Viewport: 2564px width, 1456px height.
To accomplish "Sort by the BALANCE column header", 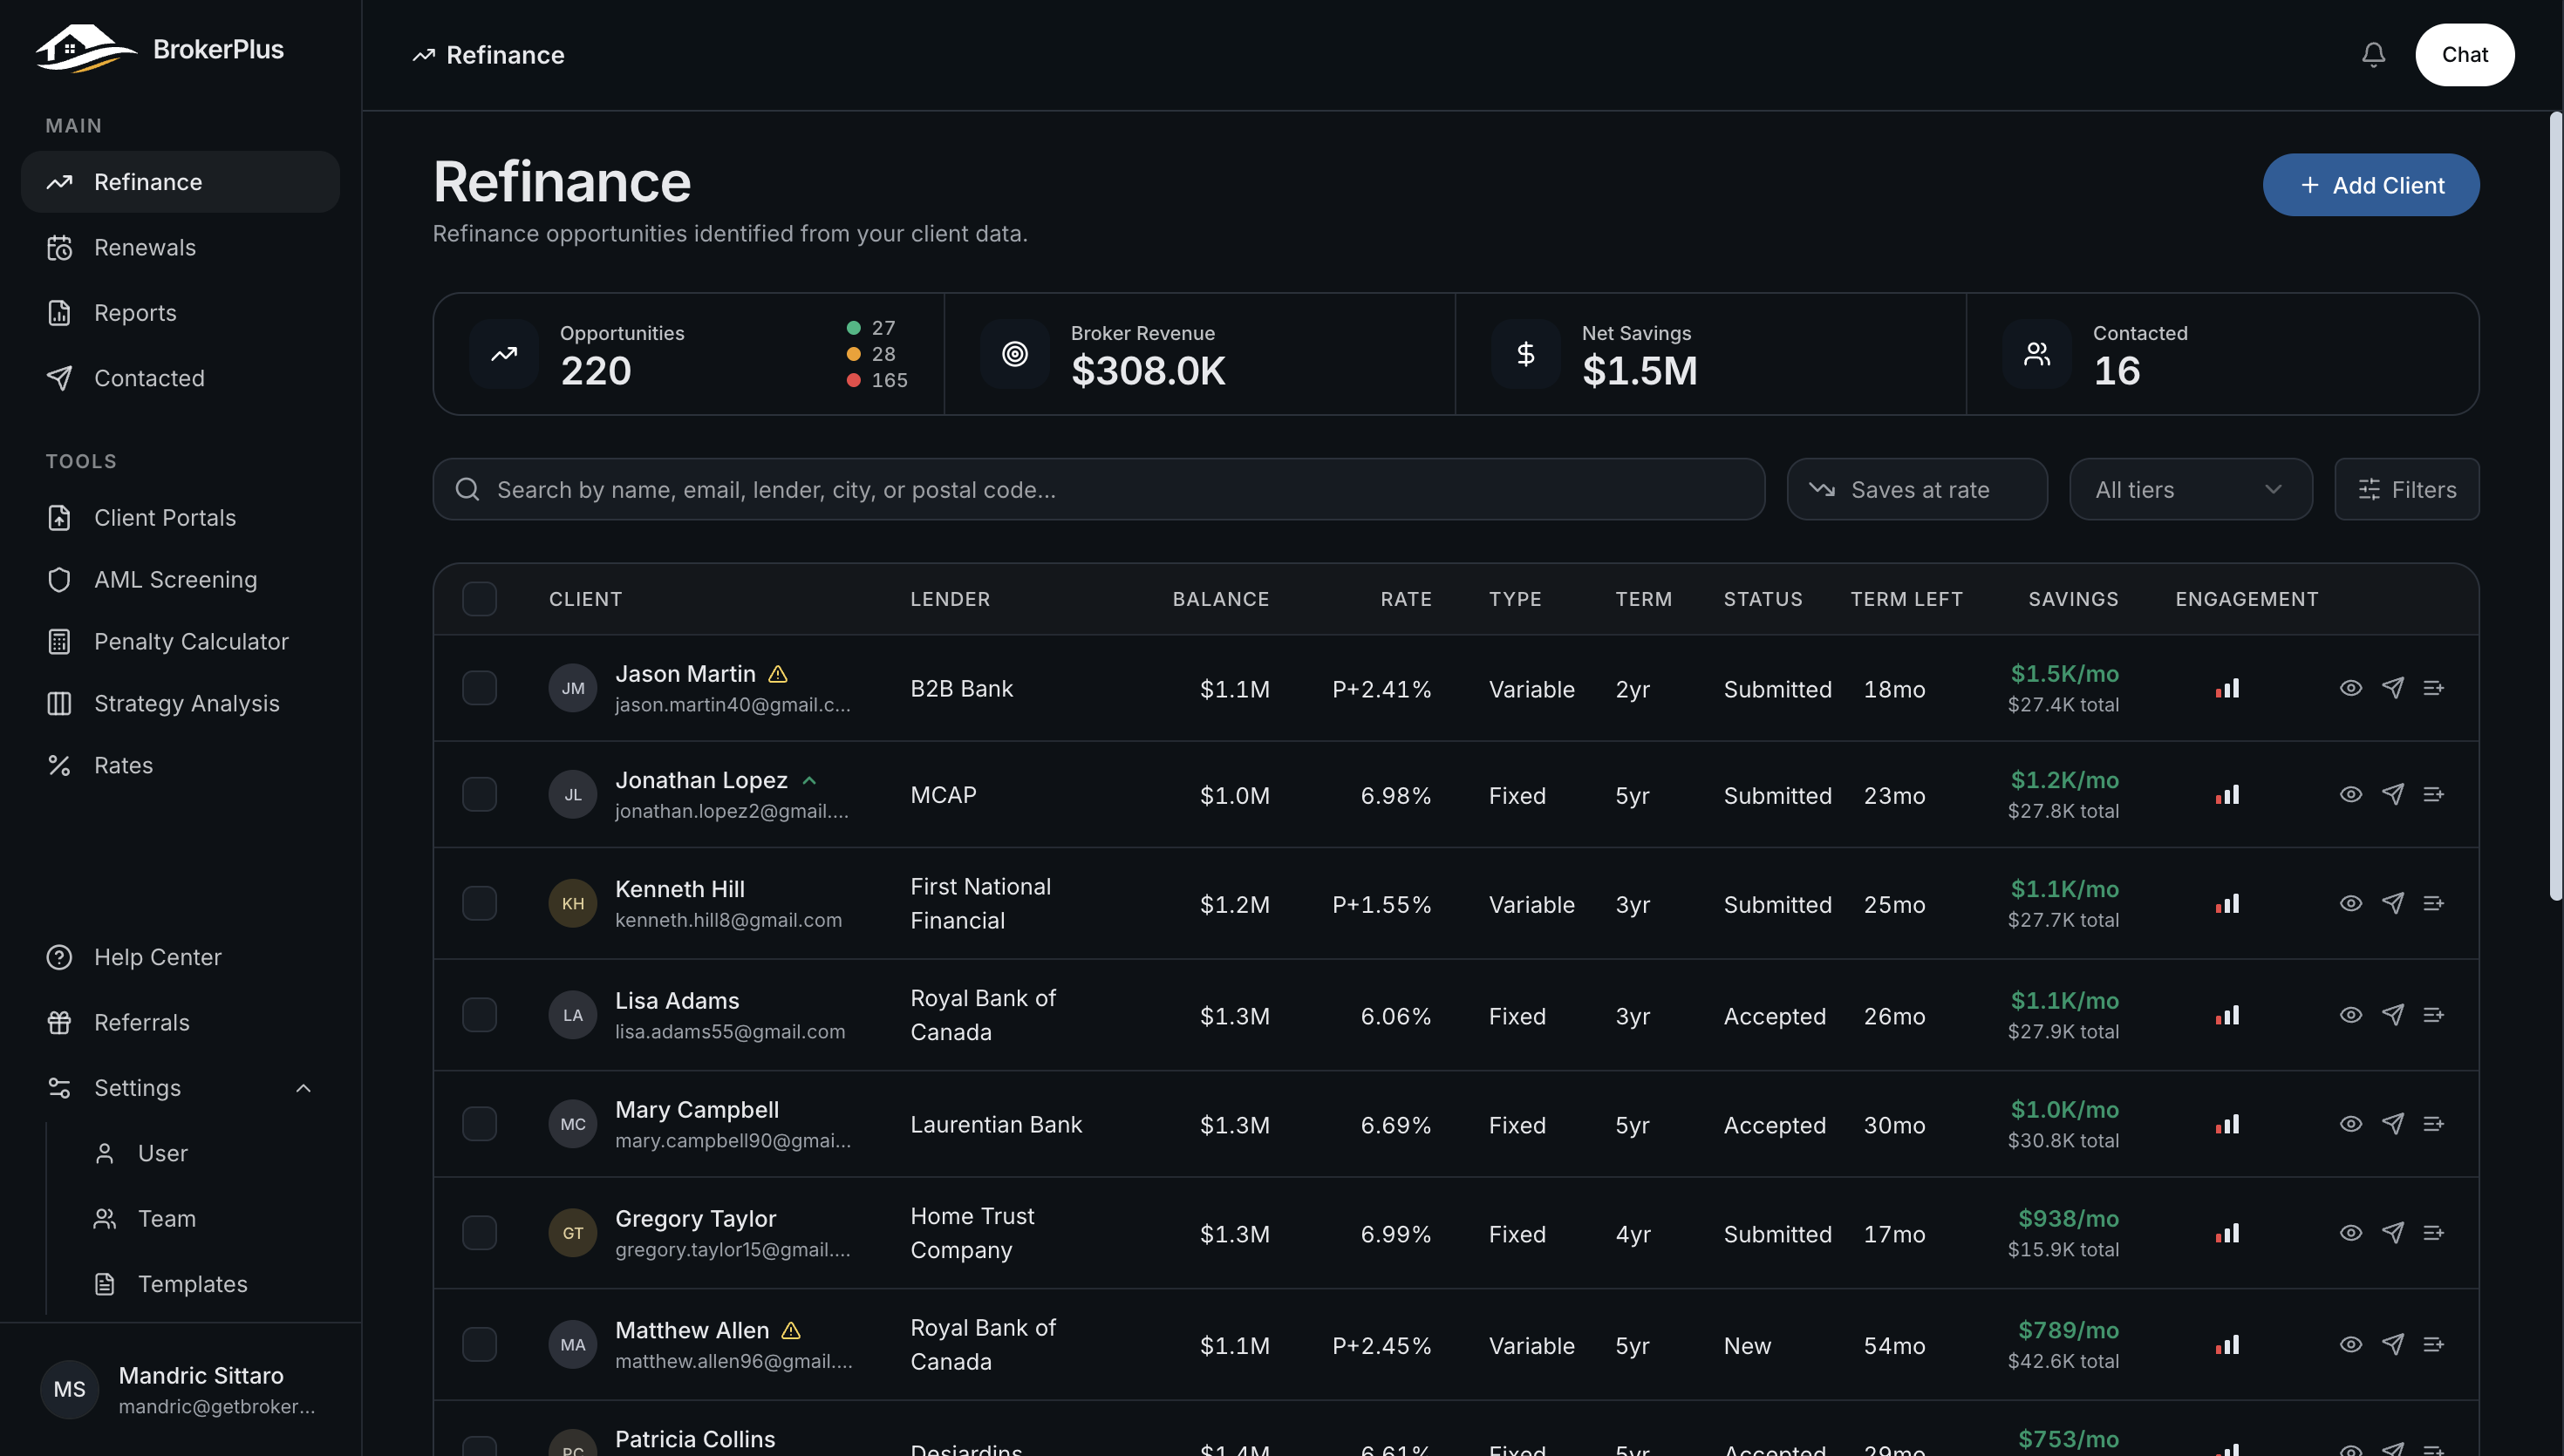I will pos(1220,599).
